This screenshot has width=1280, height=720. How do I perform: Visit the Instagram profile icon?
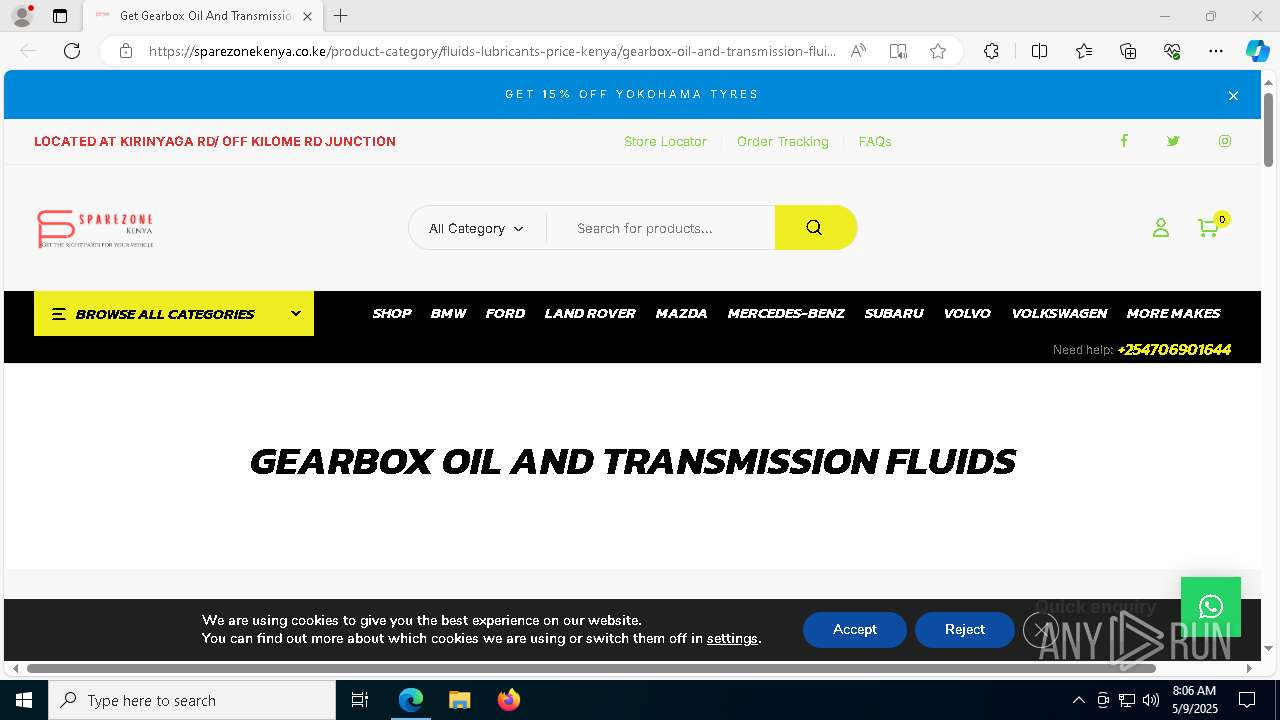point(1224,141)
